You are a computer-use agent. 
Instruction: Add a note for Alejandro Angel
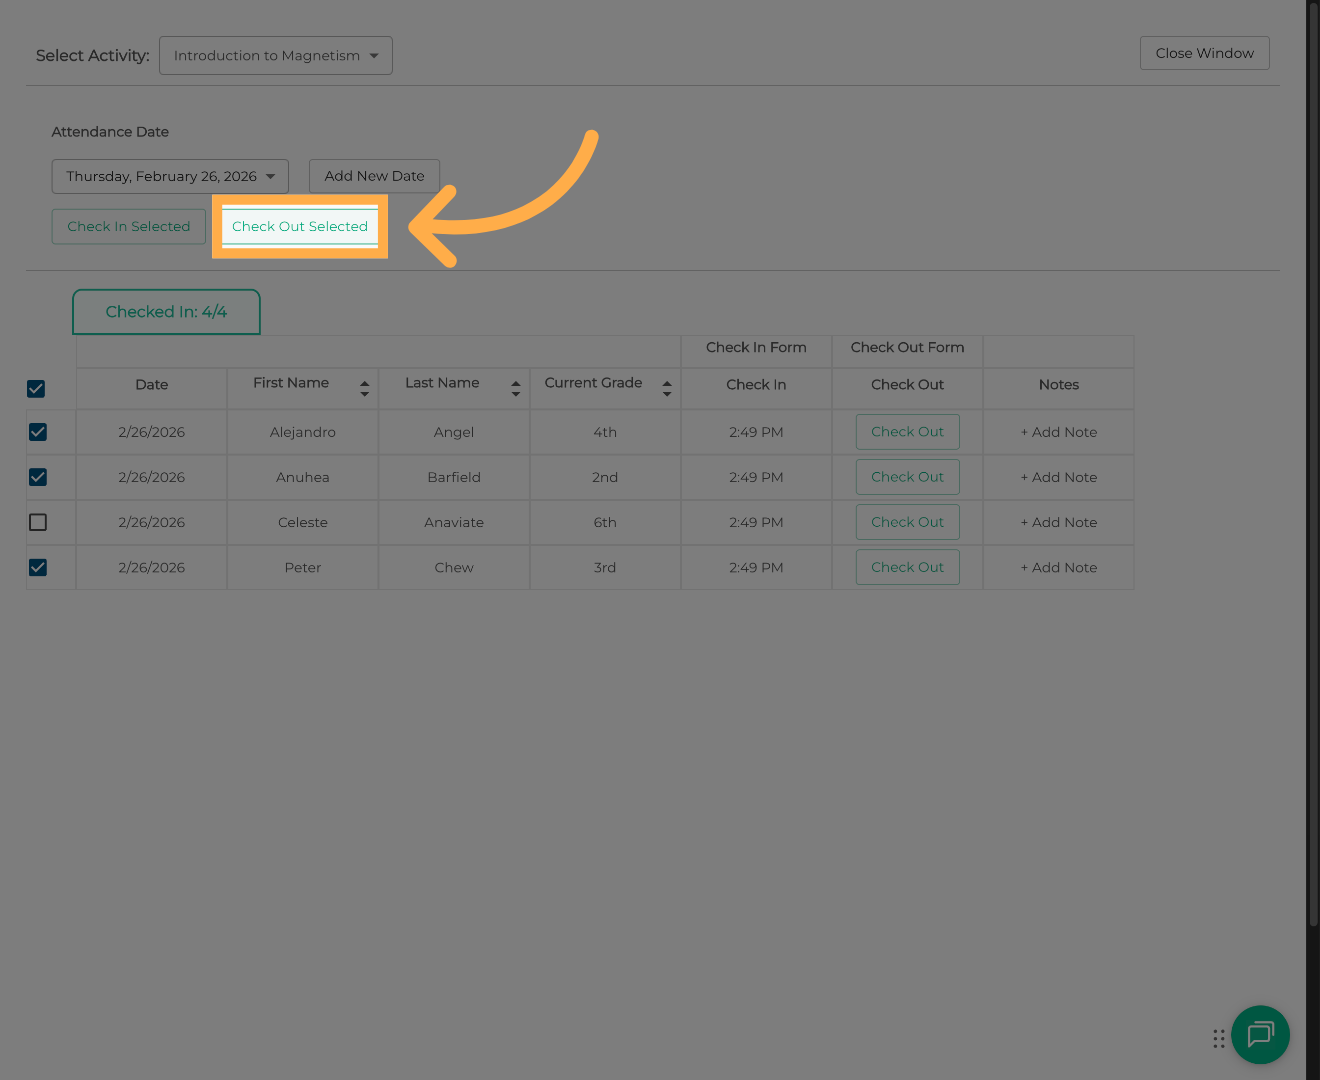click(x=1058, y=432)
